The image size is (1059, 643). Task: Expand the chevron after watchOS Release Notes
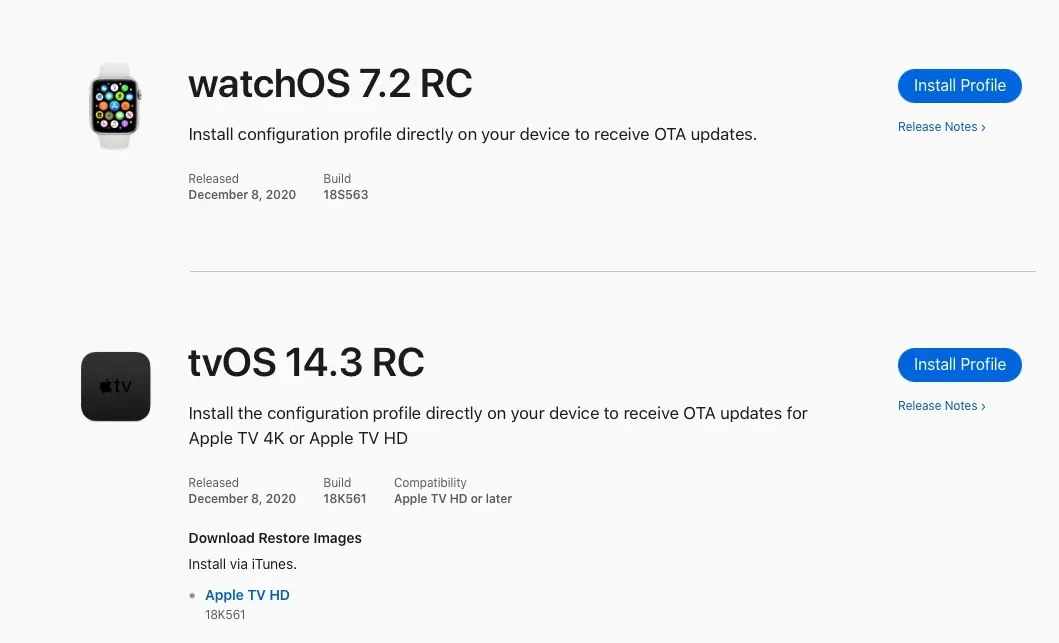coord(983,127)
